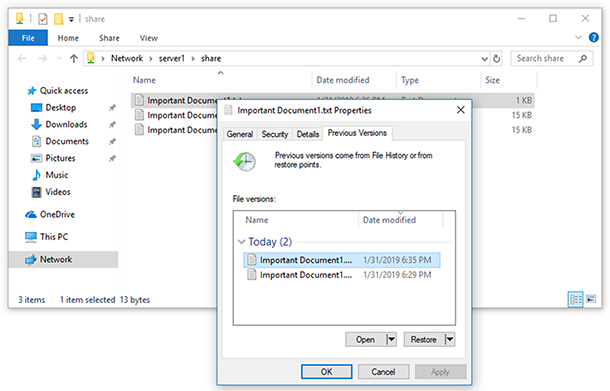Select the Previous Versions tab
Image resolution: width=610 pixels, height=391 pixels.
pyautogui.click(x=357, y=133)
